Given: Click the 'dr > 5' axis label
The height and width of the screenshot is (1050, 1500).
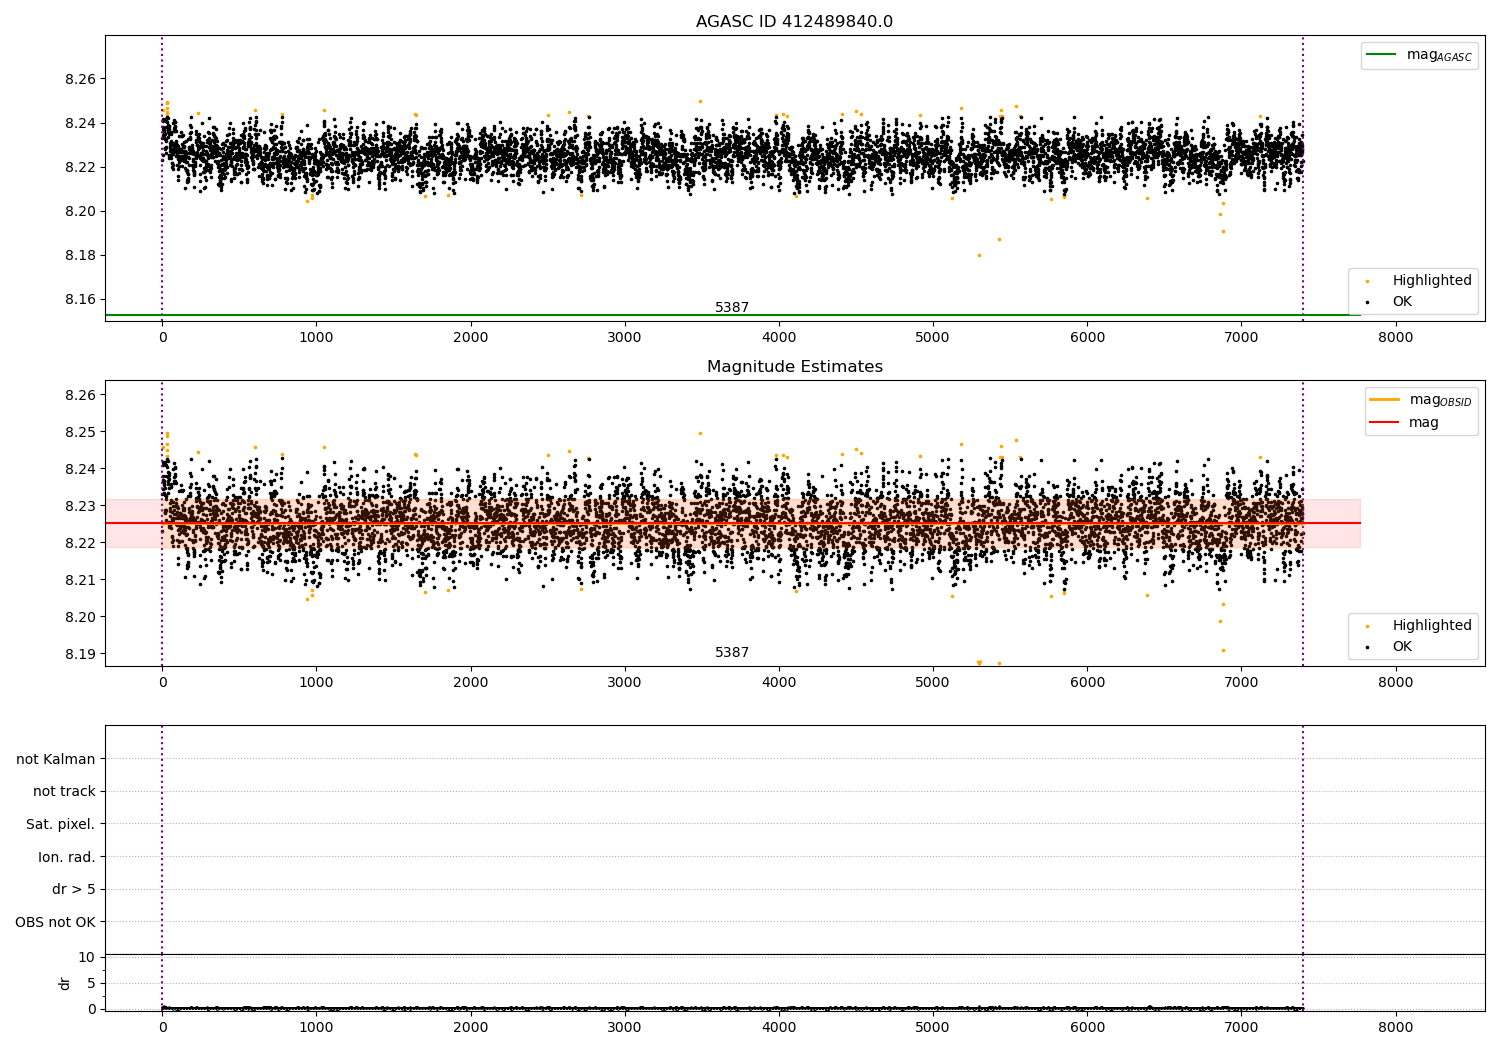Looking at the screenshot, I should point(74,889).
